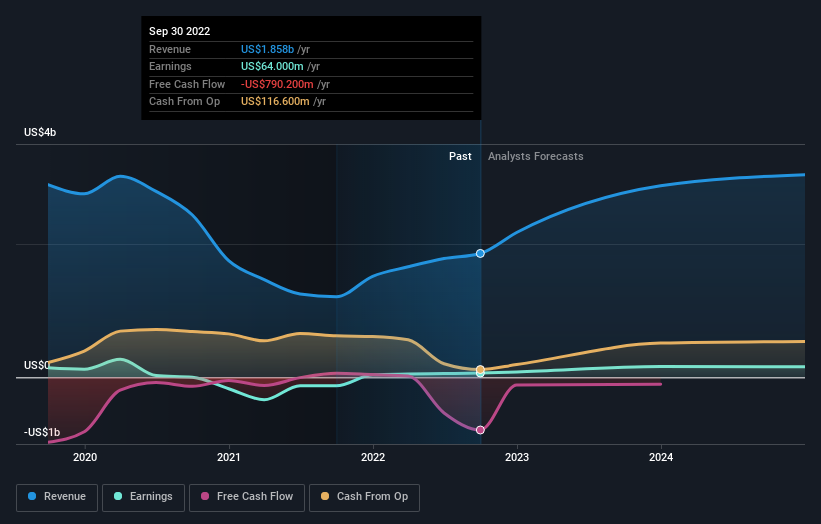Click the 2023 x-axis label
Viewport: 821px width, 524px height.
(517, 457)
